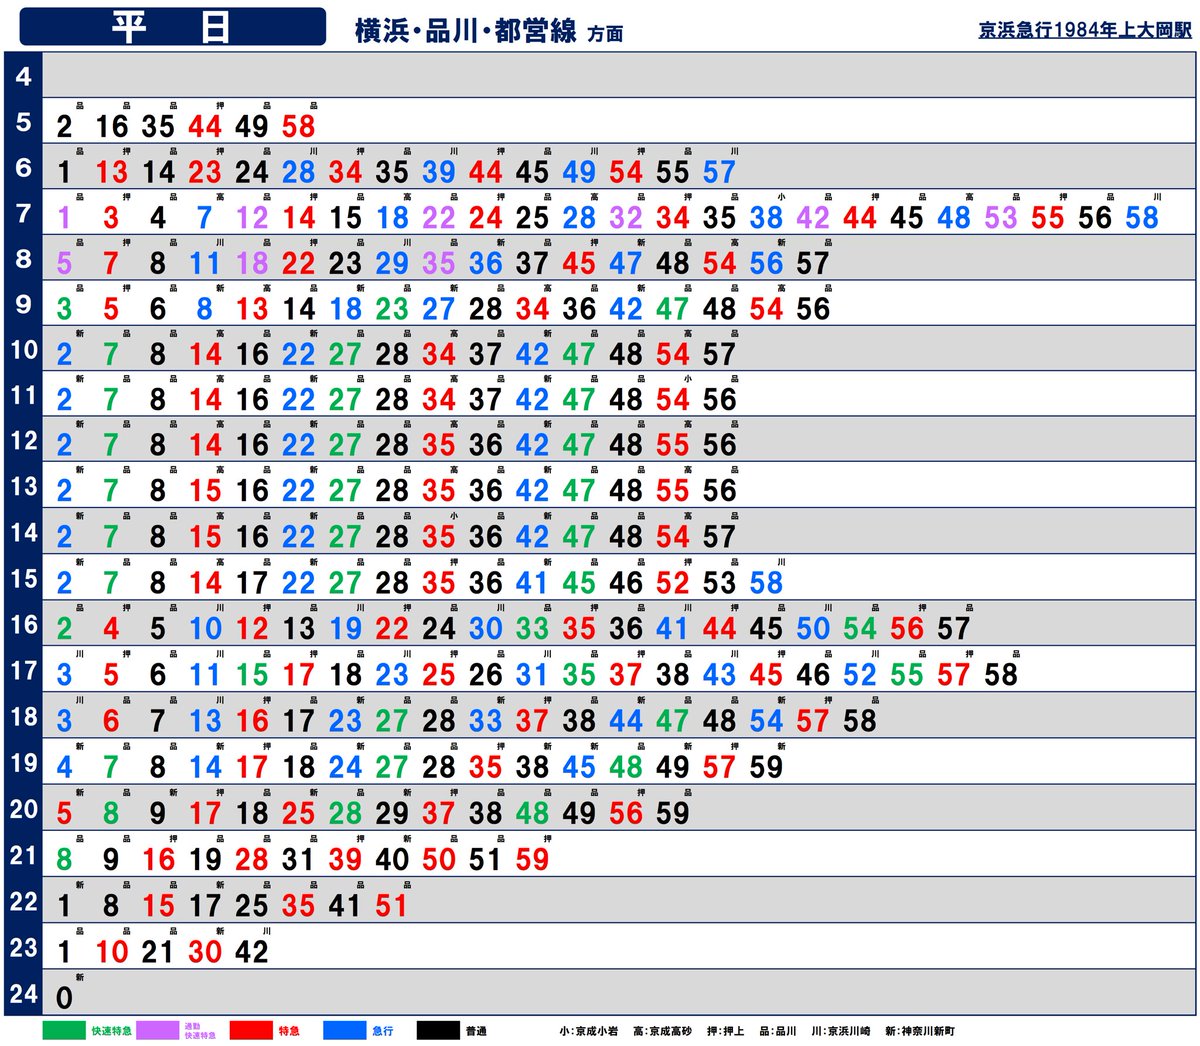Click green 48 departure in the 19 o'clock row
The height and width of the screenshot is (1046, 1200).
click(626, 767)
